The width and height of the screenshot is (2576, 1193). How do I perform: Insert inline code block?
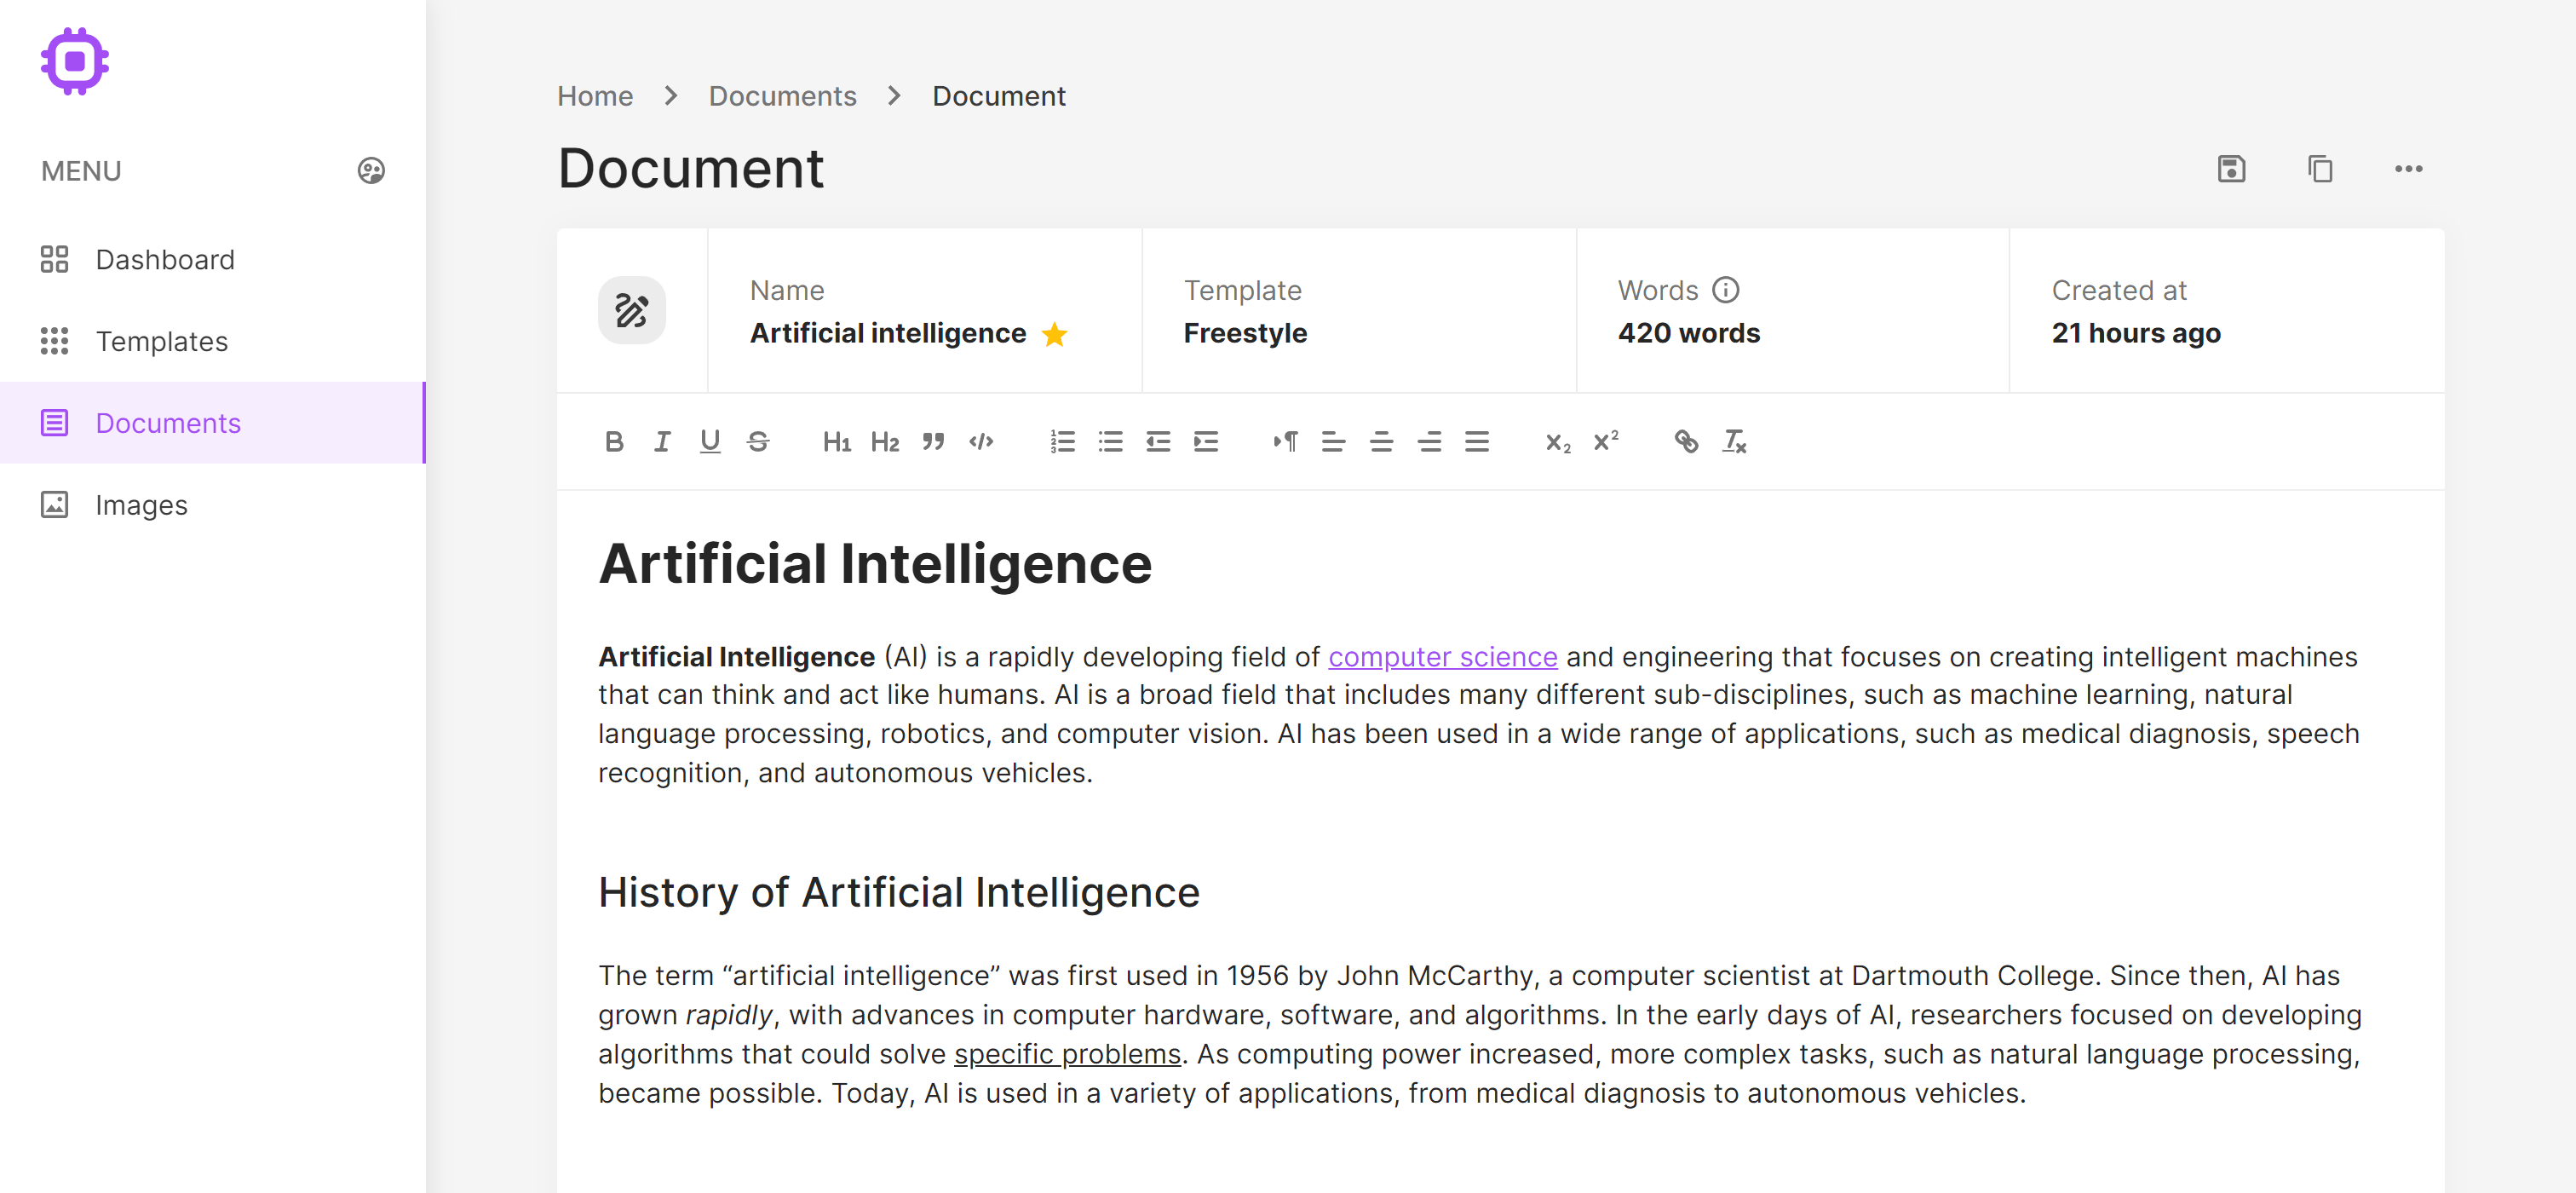click(982, 441)
